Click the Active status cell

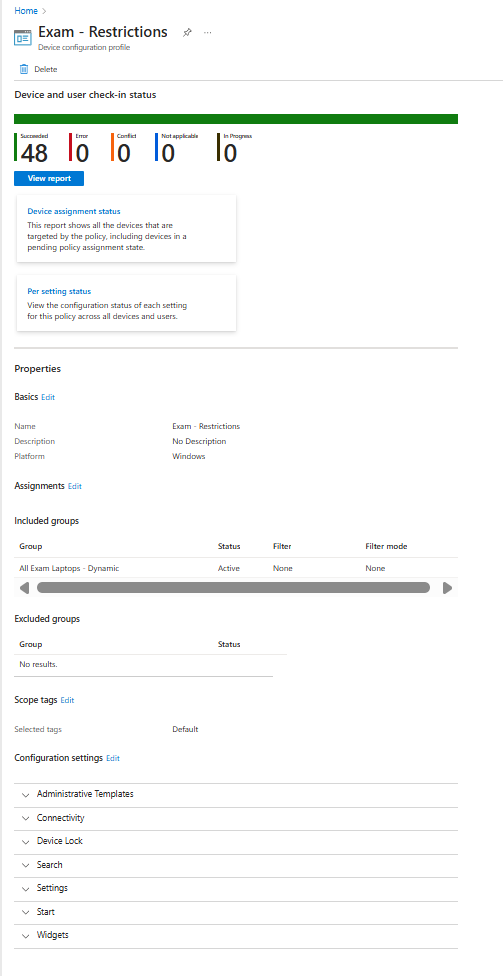tap(228, 568)
